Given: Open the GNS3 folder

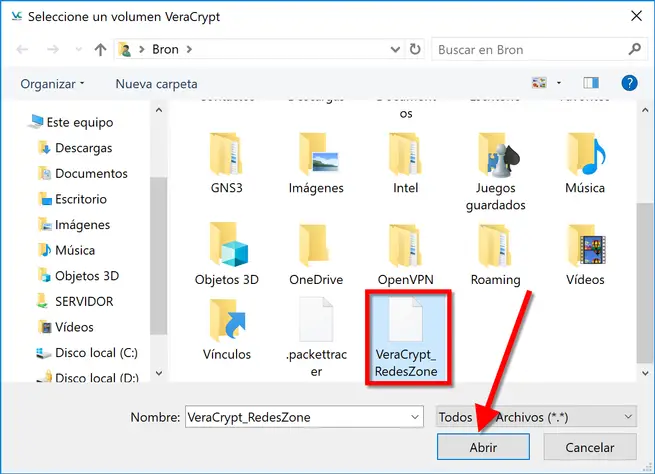Looking at the screenshot, I should [x=226, y=164].
